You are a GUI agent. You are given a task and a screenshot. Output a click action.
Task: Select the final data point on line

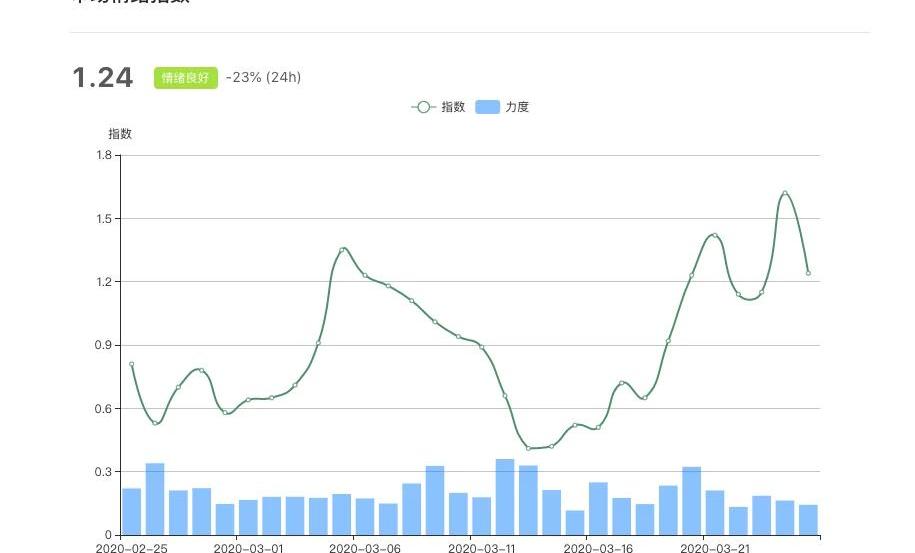point(808,273)
